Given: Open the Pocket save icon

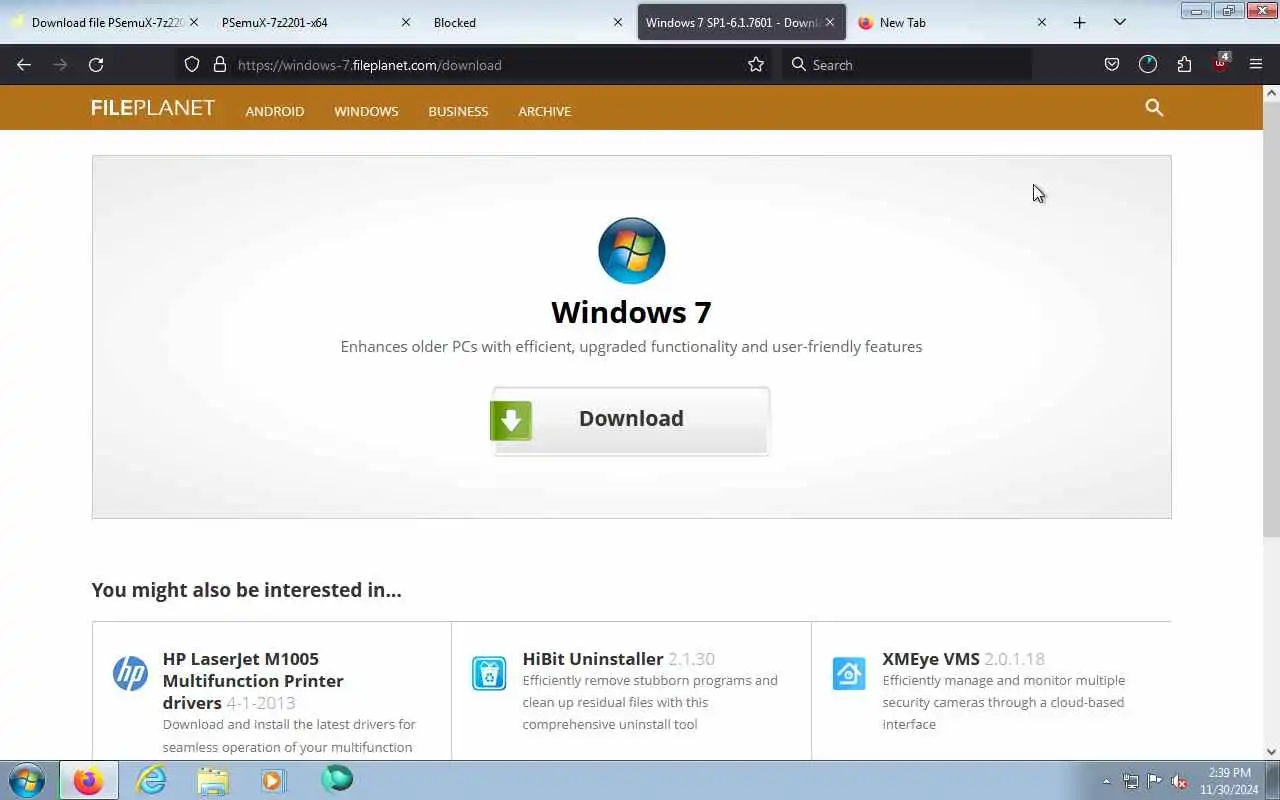Looking at the screenshot, I should tap(1112, 65).
